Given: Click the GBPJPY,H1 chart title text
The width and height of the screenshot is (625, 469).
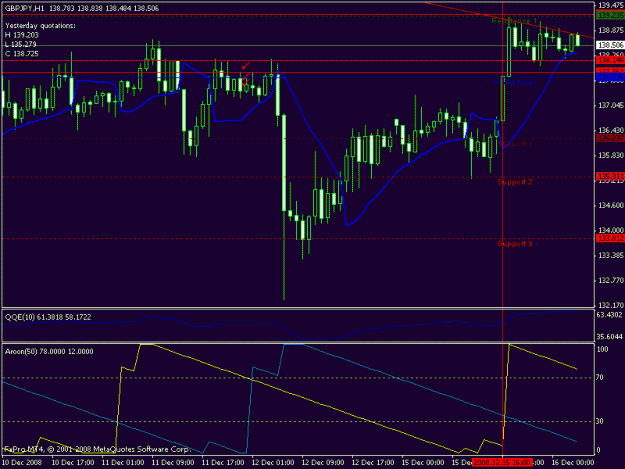Looking at the screenshot, I should 25,8.
